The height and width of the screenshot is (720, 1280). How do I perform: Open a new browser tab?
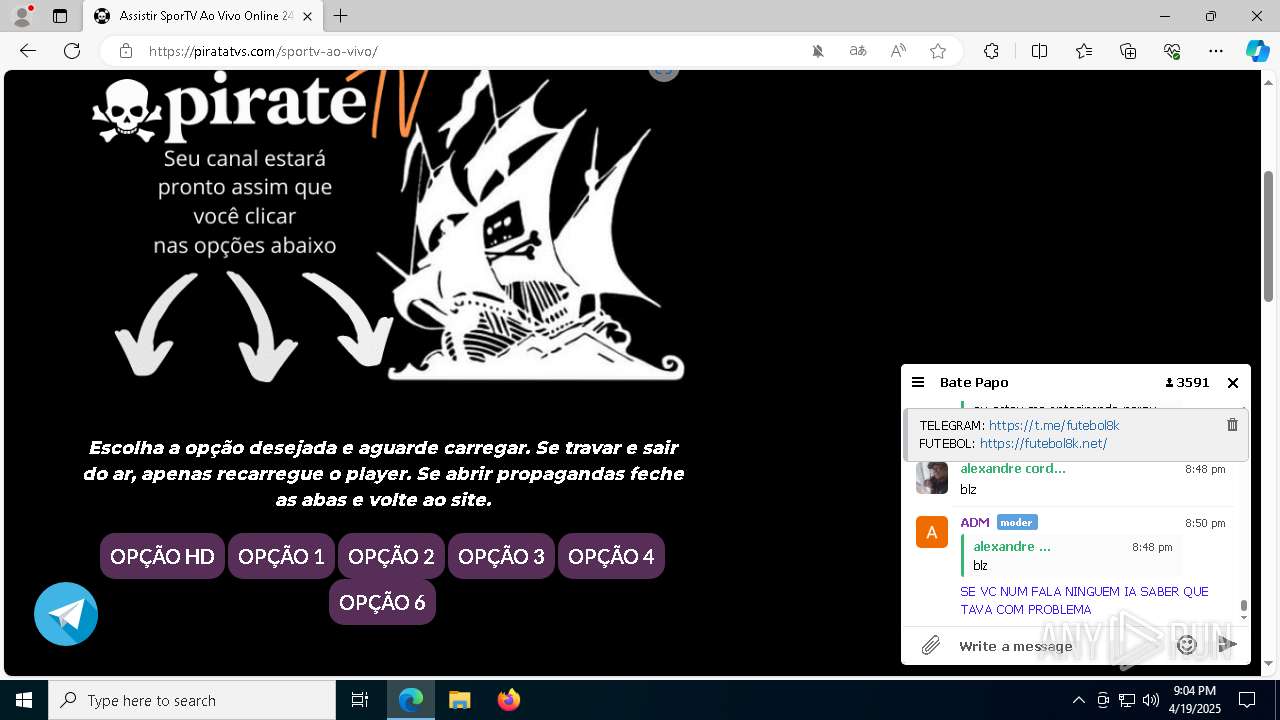tap(341, 16)
